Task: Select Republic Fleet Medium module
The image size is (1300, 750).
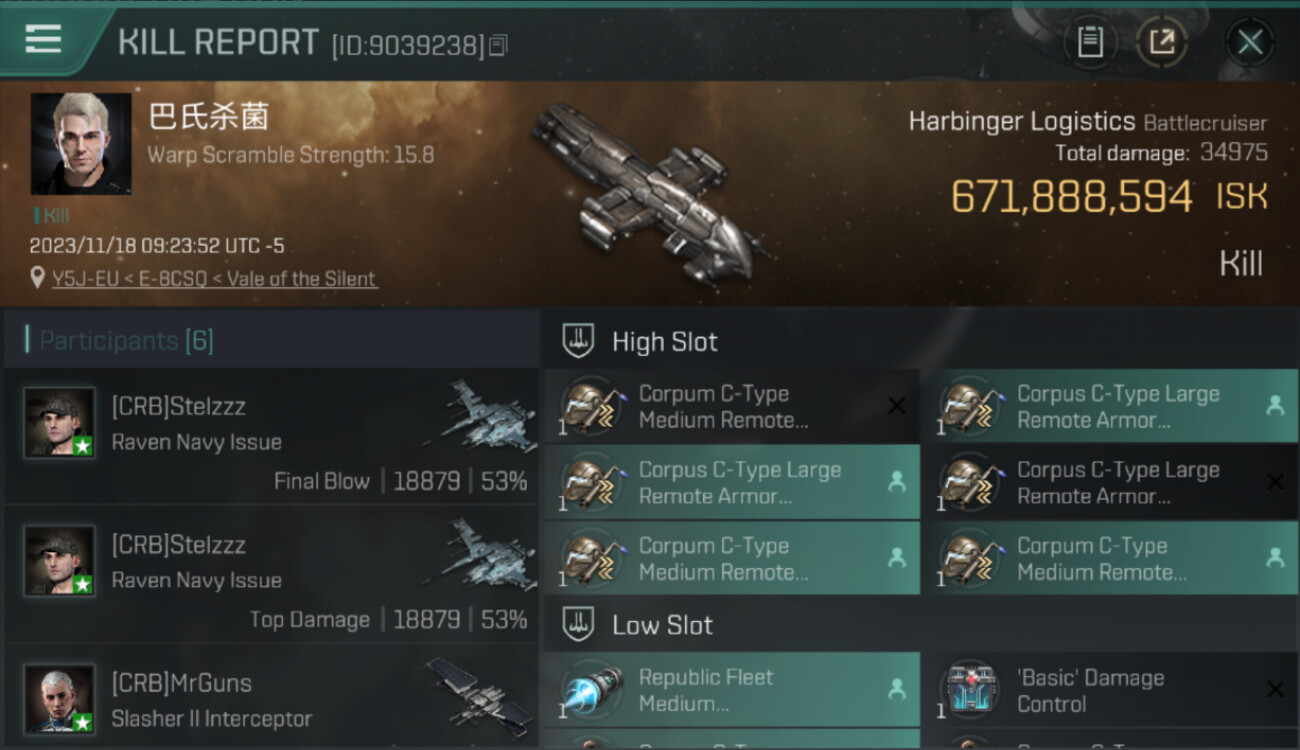Action: click(732, 690)
